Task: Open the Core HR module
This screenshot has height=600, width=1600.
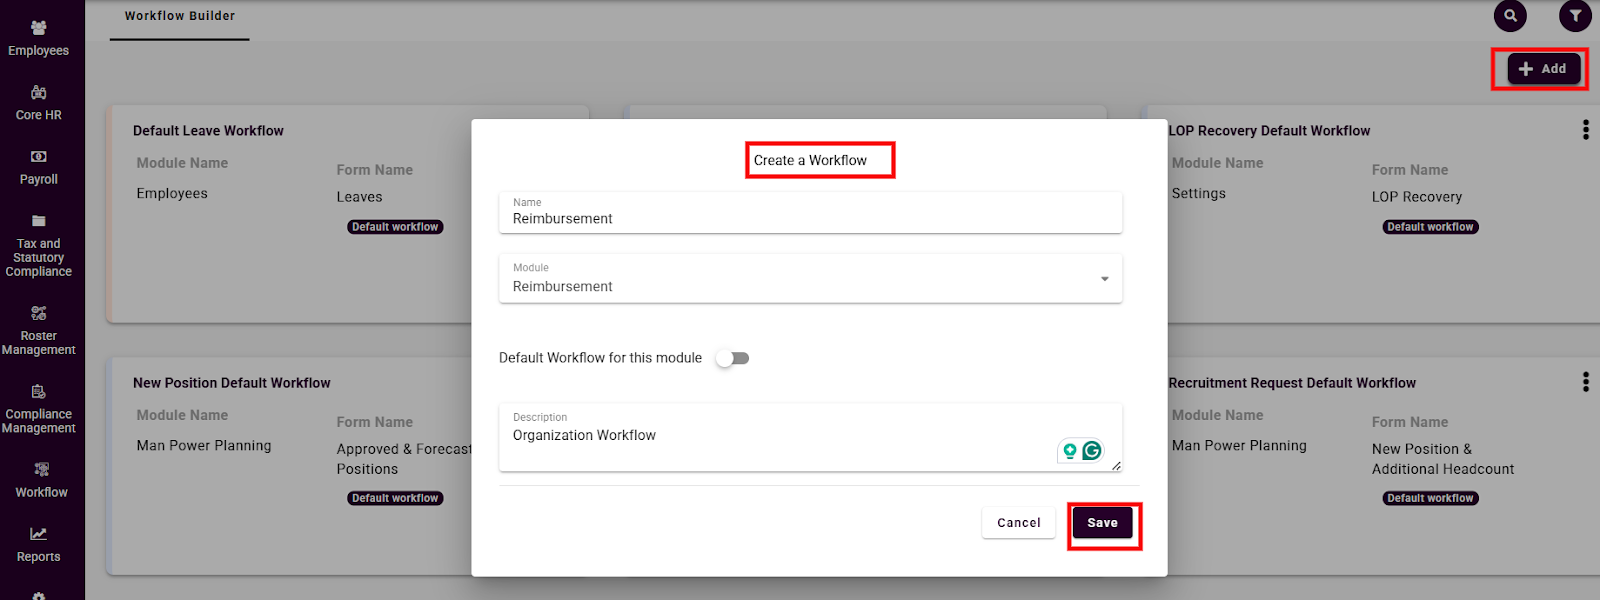Action: tap(38, 103)
